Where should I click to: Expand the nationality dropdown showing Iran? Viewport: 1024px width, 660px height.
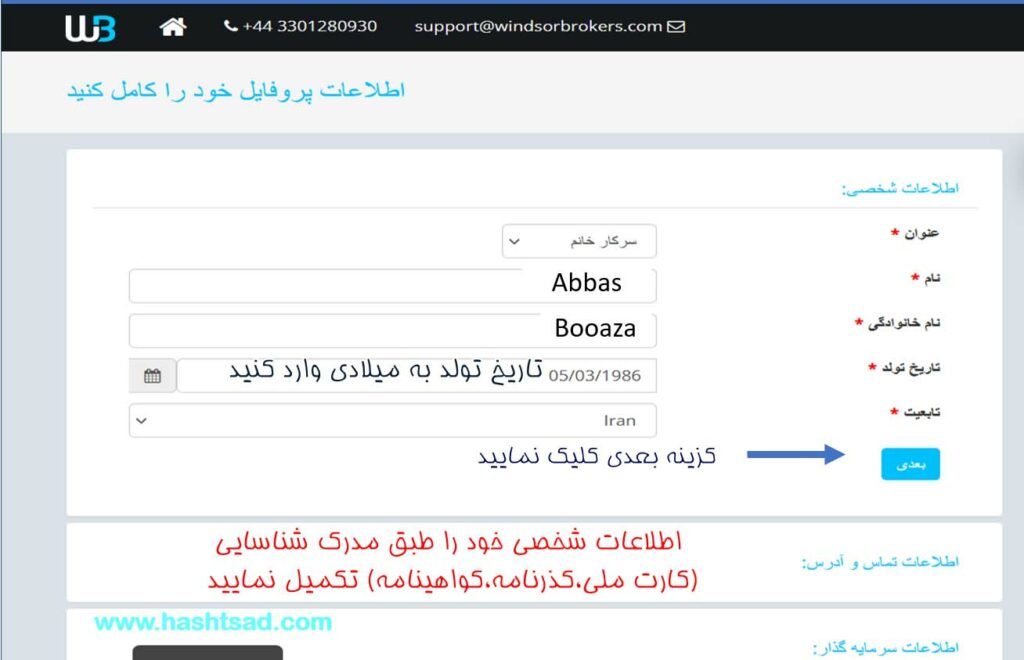[392, 421]
